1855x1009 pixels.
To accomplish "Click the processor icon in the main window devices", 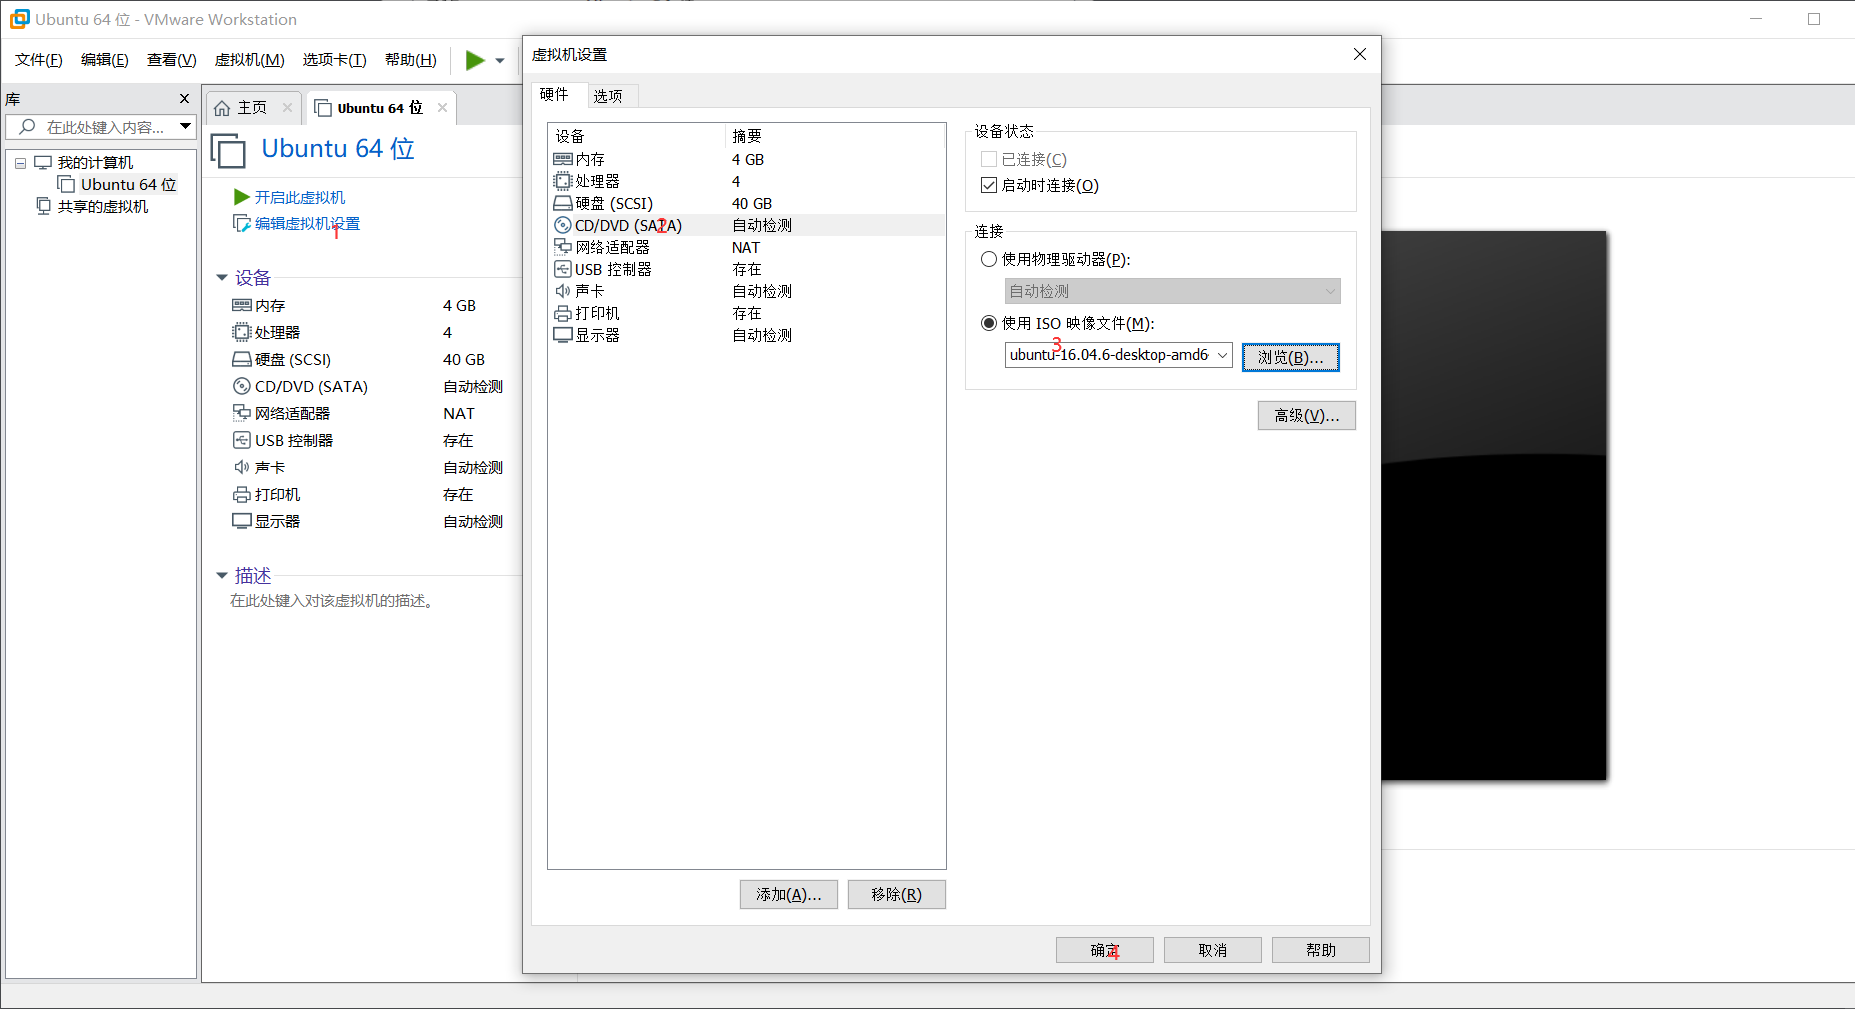I will 242,332.
